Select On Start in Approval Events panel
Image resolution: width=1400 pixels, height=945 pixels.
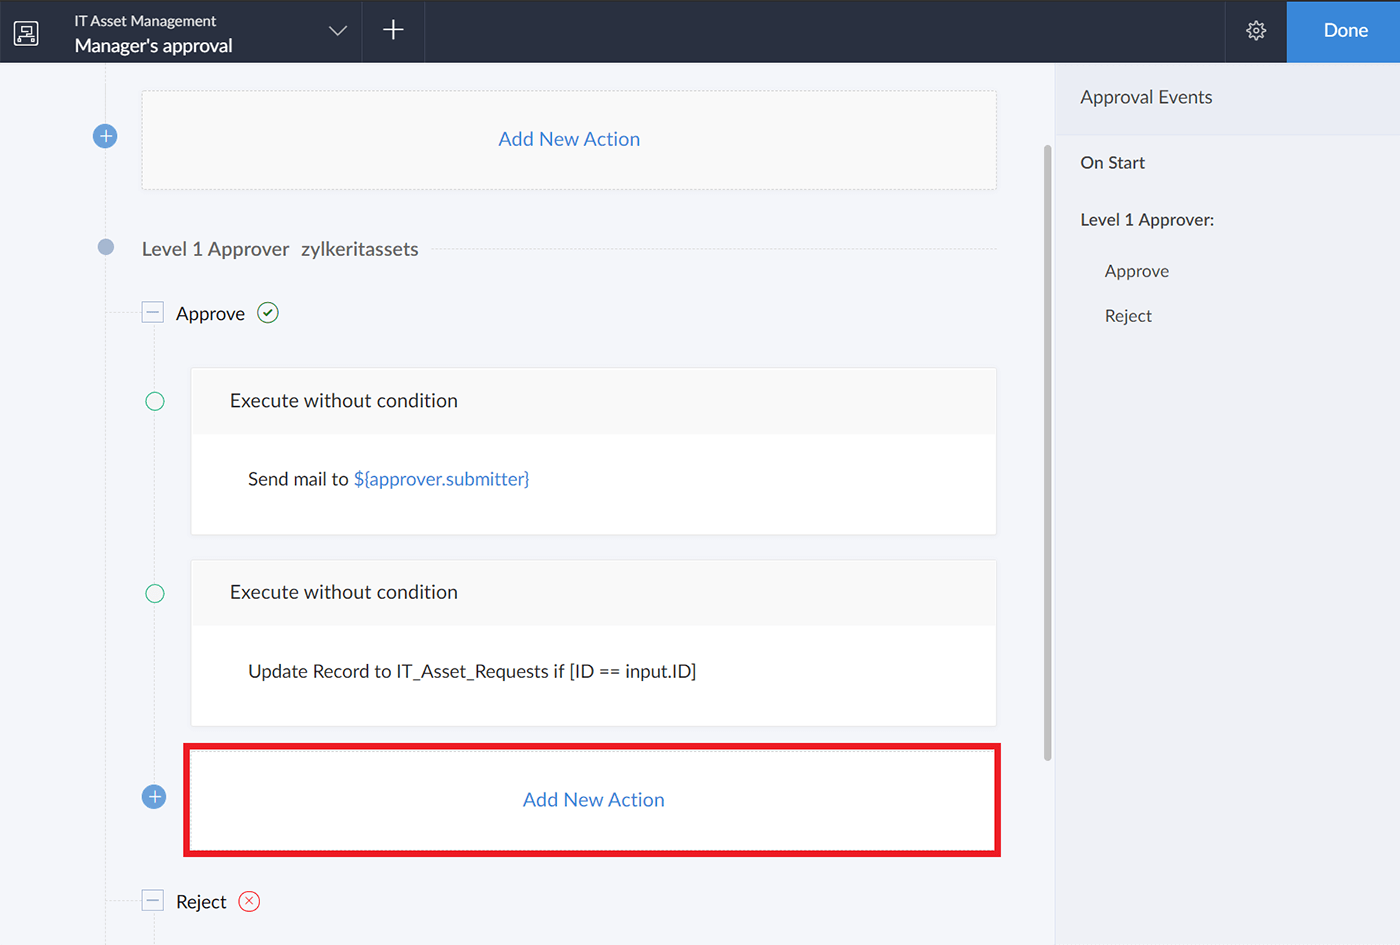pyautogui.click(x=1112, y=162)
